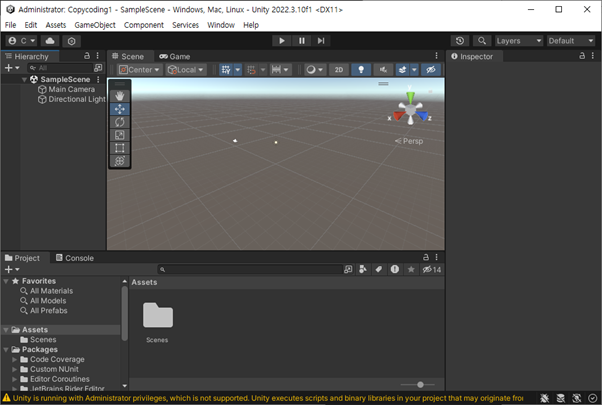Open the Assets menu
Screen dimensions: 602x405
pos(56,25)
